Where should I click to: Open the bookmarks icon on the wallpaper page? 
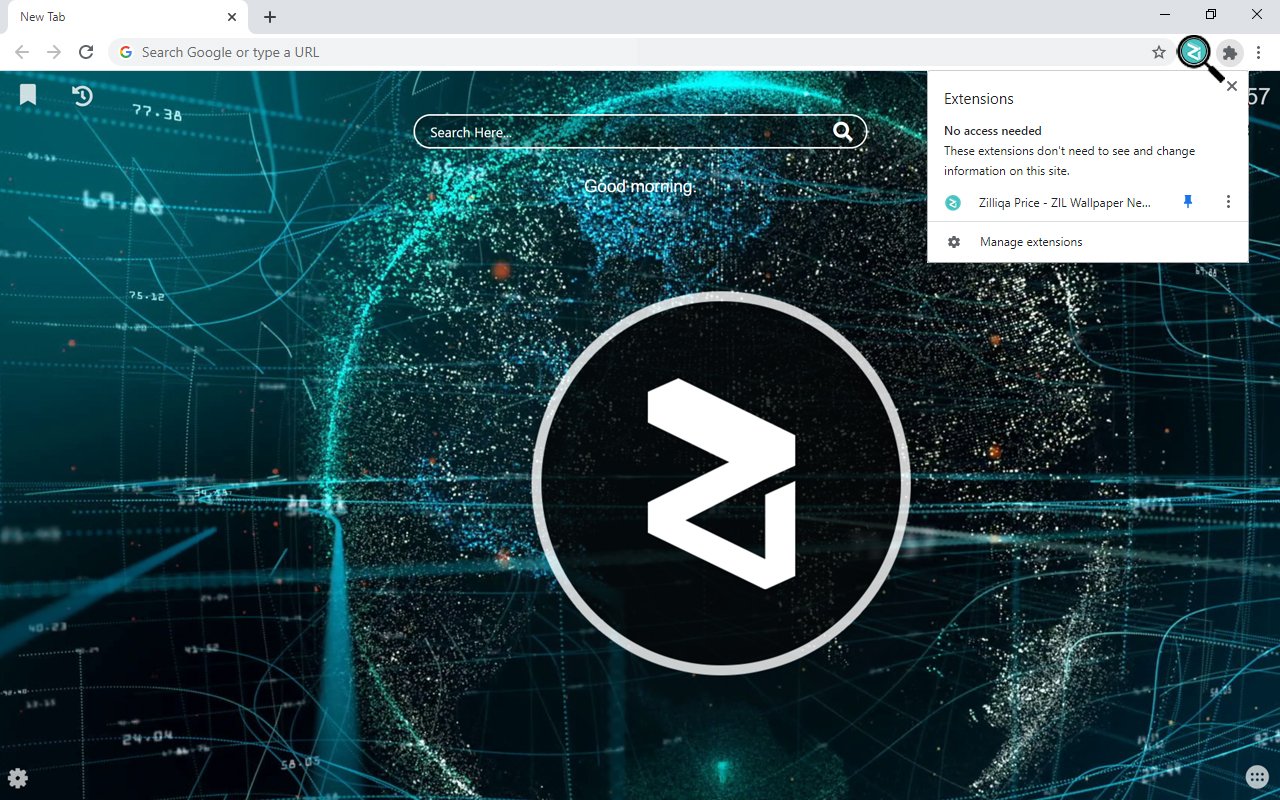click(28, 95)
